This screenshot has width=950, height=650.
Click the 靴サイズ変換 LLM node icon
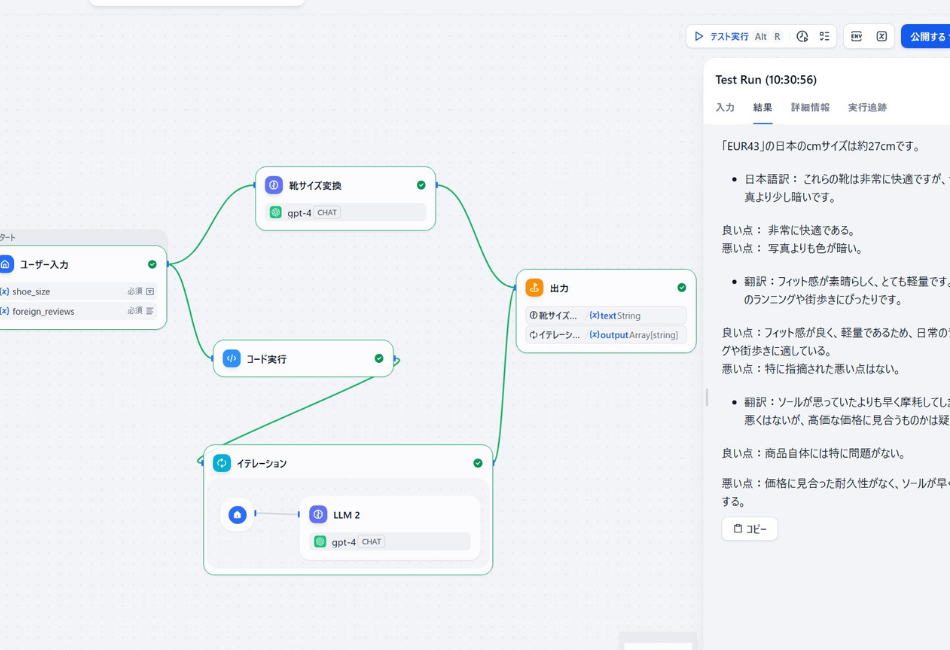tap(274, 184)
